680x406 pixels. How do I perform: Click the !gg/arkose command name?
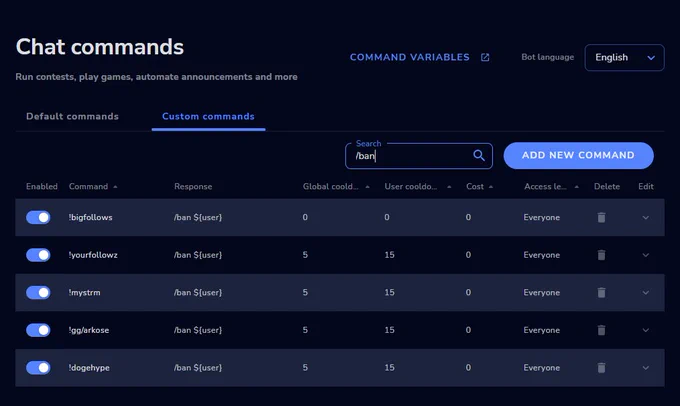coord(88,330)
